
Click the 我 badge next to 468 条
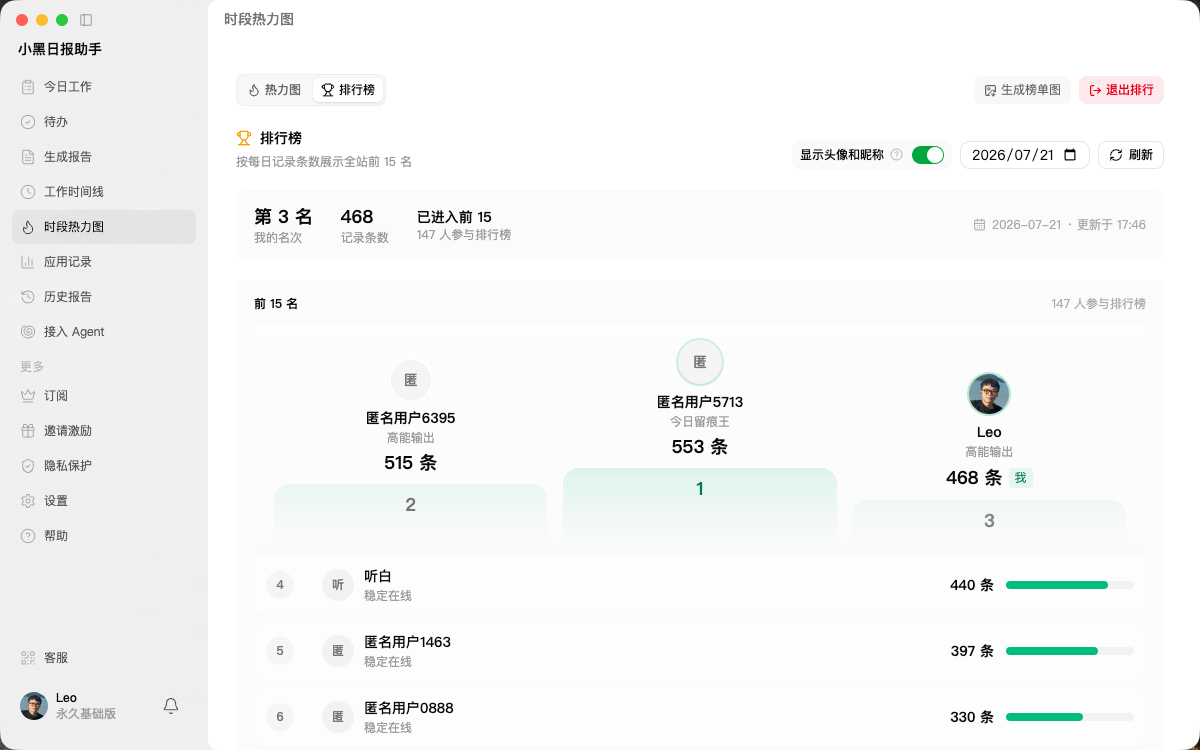tap(1020, 478)
